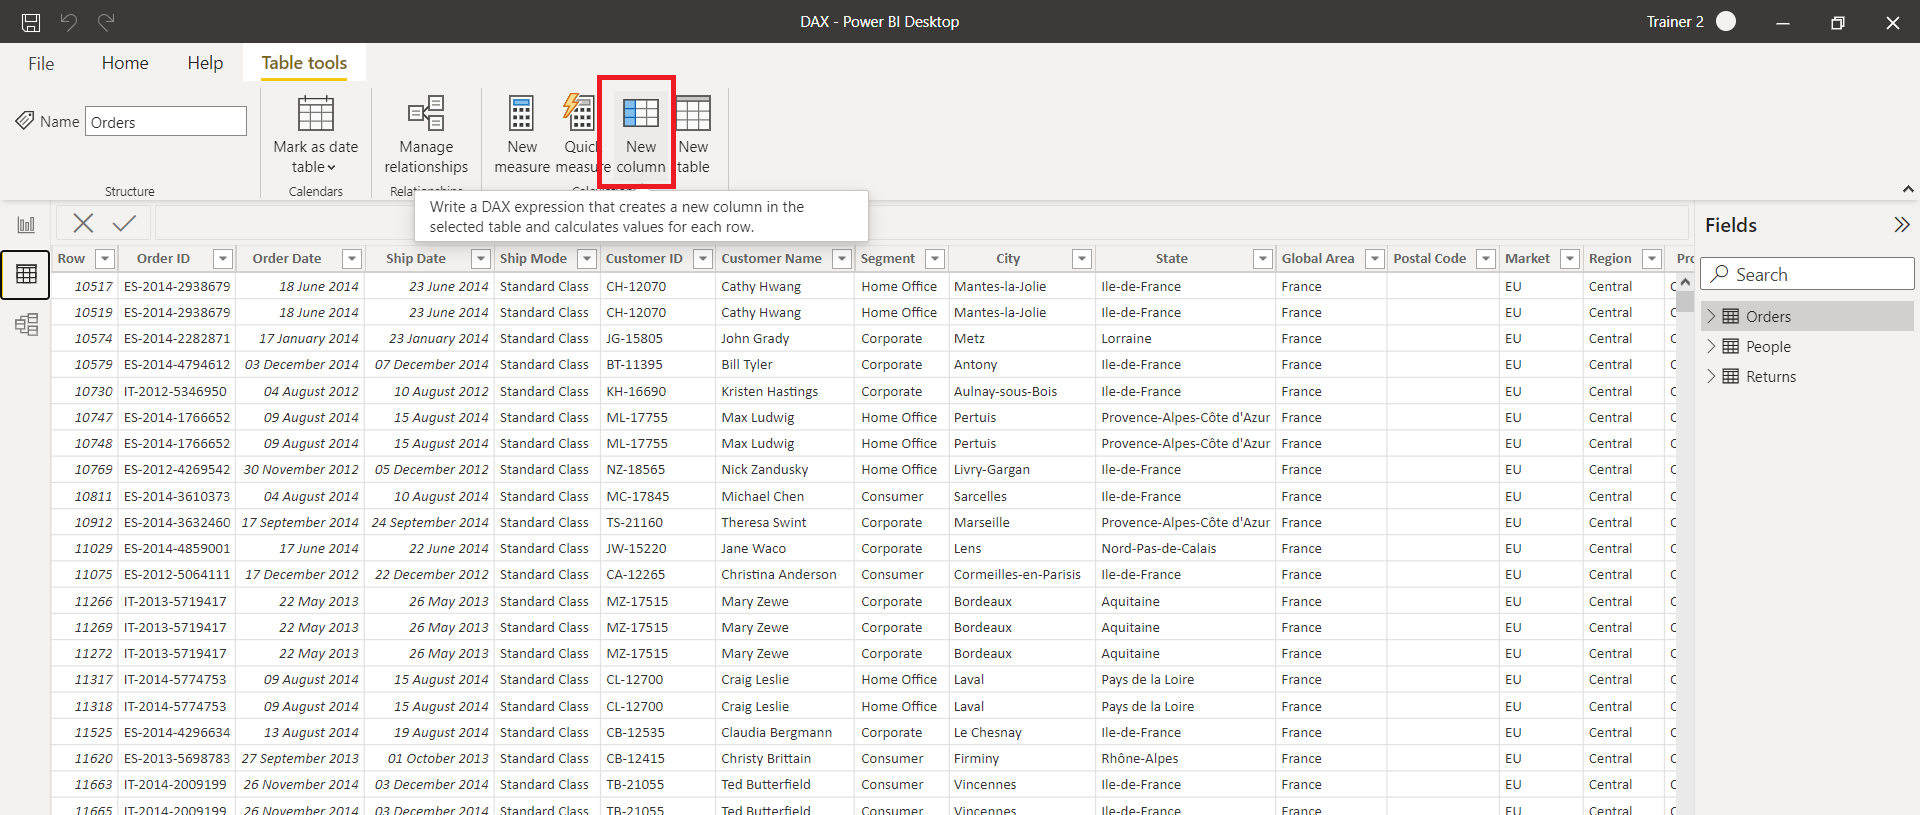Switch to Data view
Image resolution: width=1920 pixels, height=815 pixels.
(x=26, y=274)
